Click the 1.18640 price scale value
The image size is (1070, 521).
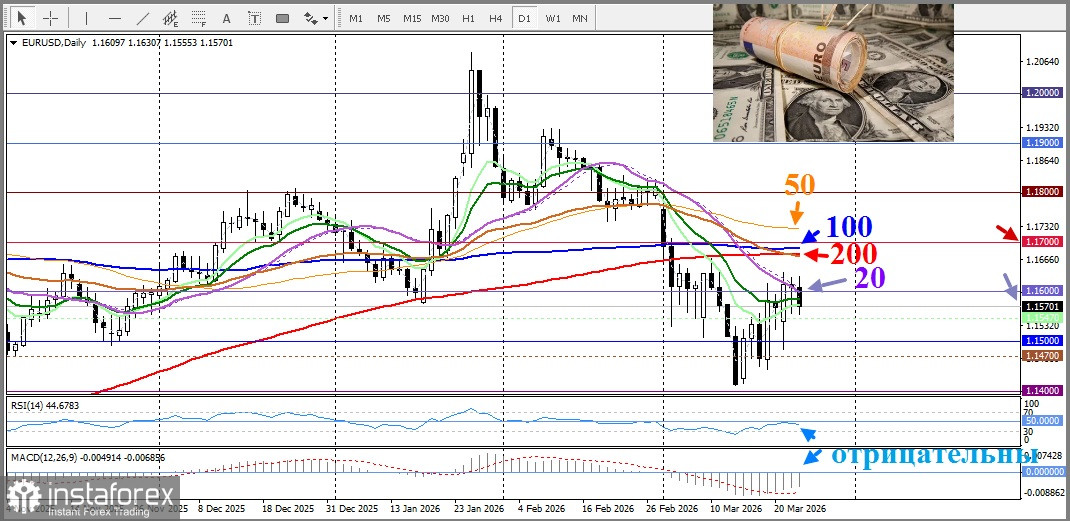tap(1043, 161)
